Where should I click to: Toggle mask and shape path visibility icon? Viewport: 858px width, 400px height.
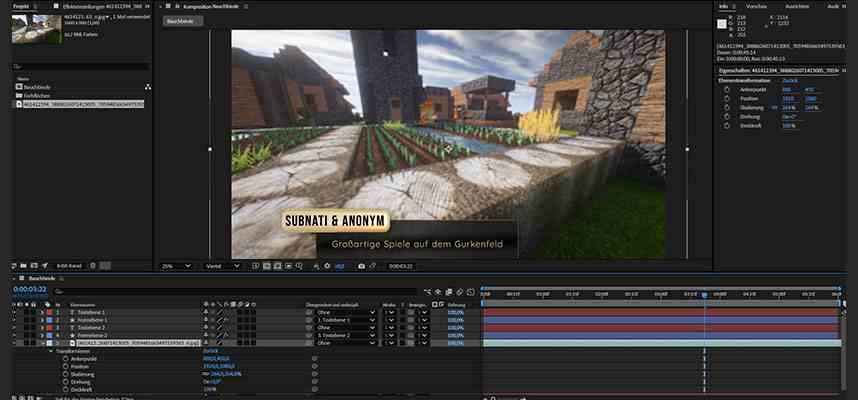pyautogui.click(x=277, y=266)
